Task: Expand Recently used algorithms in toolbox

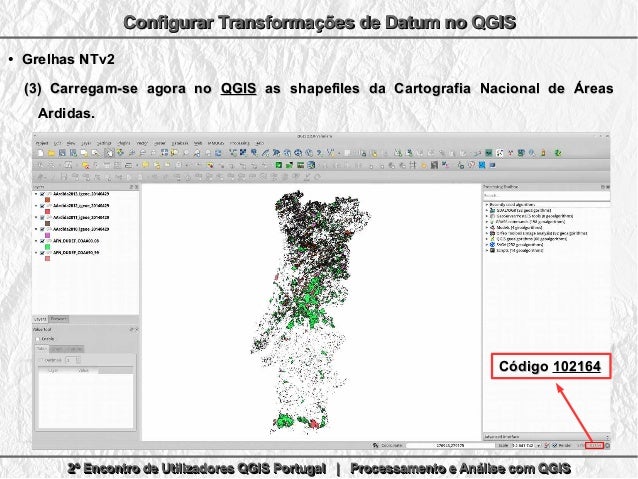Action: [x=487, y=205]
